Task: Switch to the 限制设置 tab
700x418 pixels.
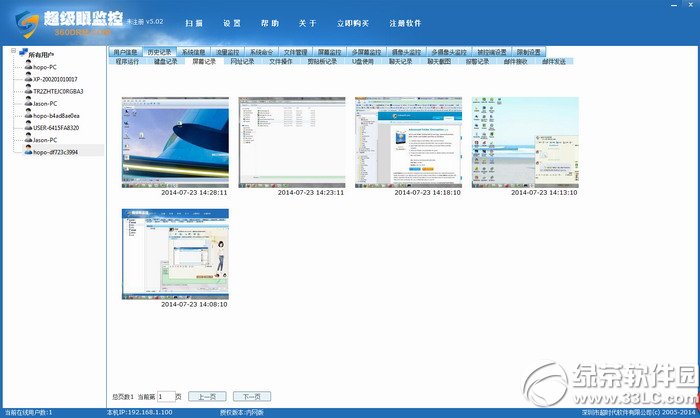Action: [529, 52]
